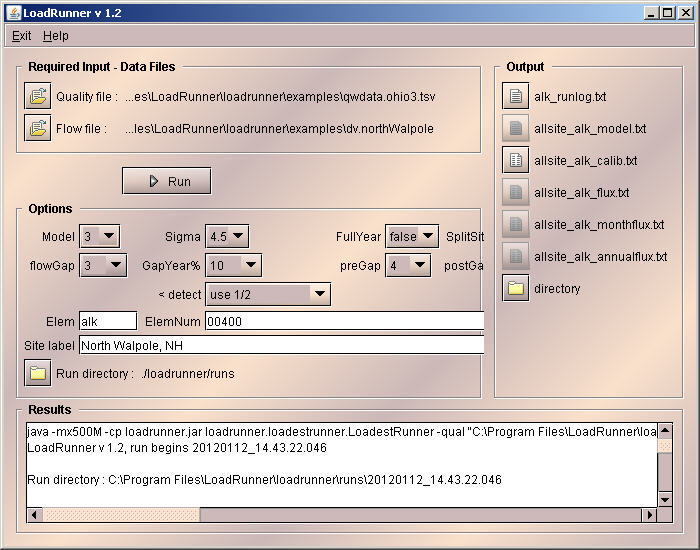Open the Exit menu
The width and height of the screenshot is (700, 550).
click(x=21, y=36)
